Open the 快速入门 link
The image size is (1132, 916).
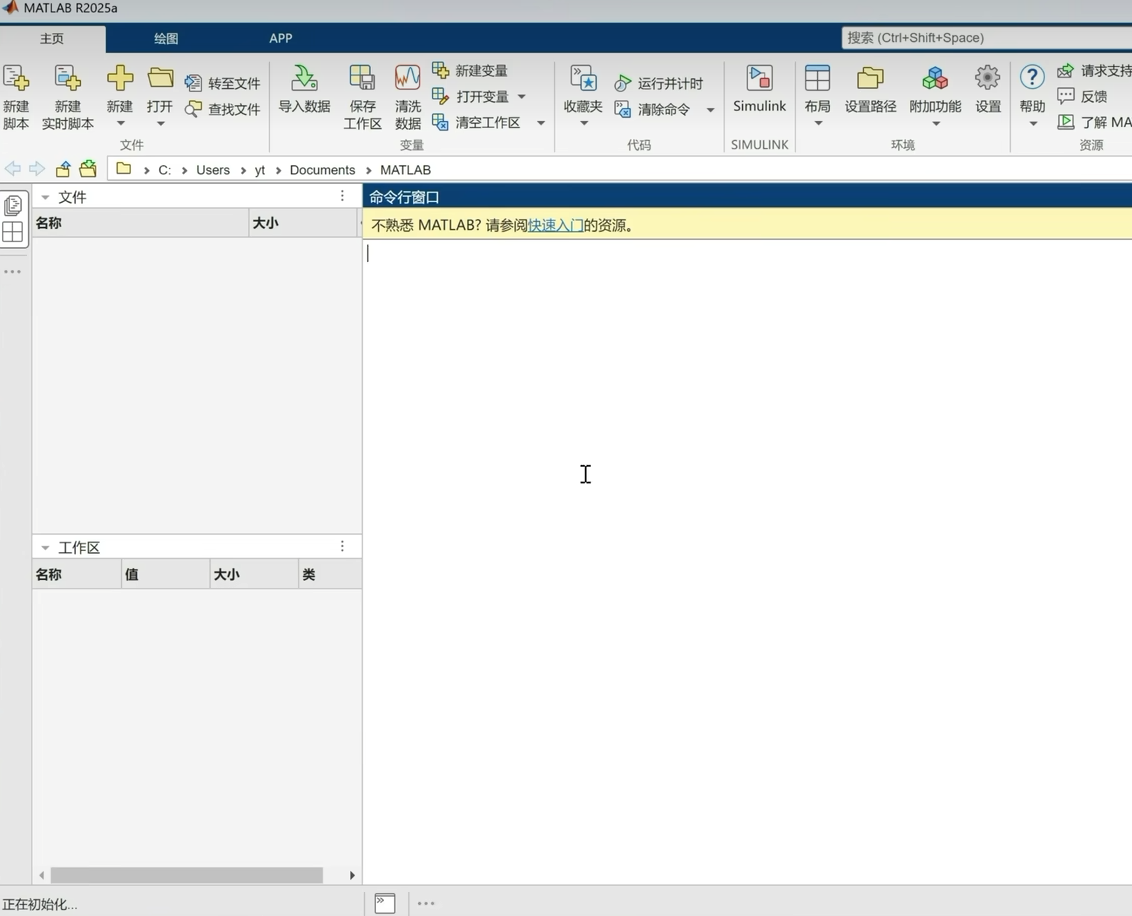pos(555,225)
